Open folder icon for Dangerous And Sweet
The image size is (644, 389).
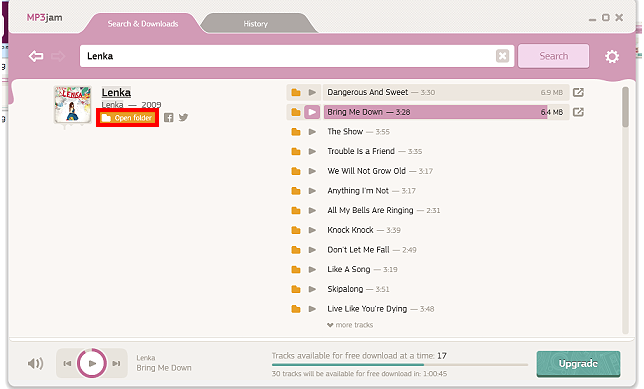[x=296, y=92]
